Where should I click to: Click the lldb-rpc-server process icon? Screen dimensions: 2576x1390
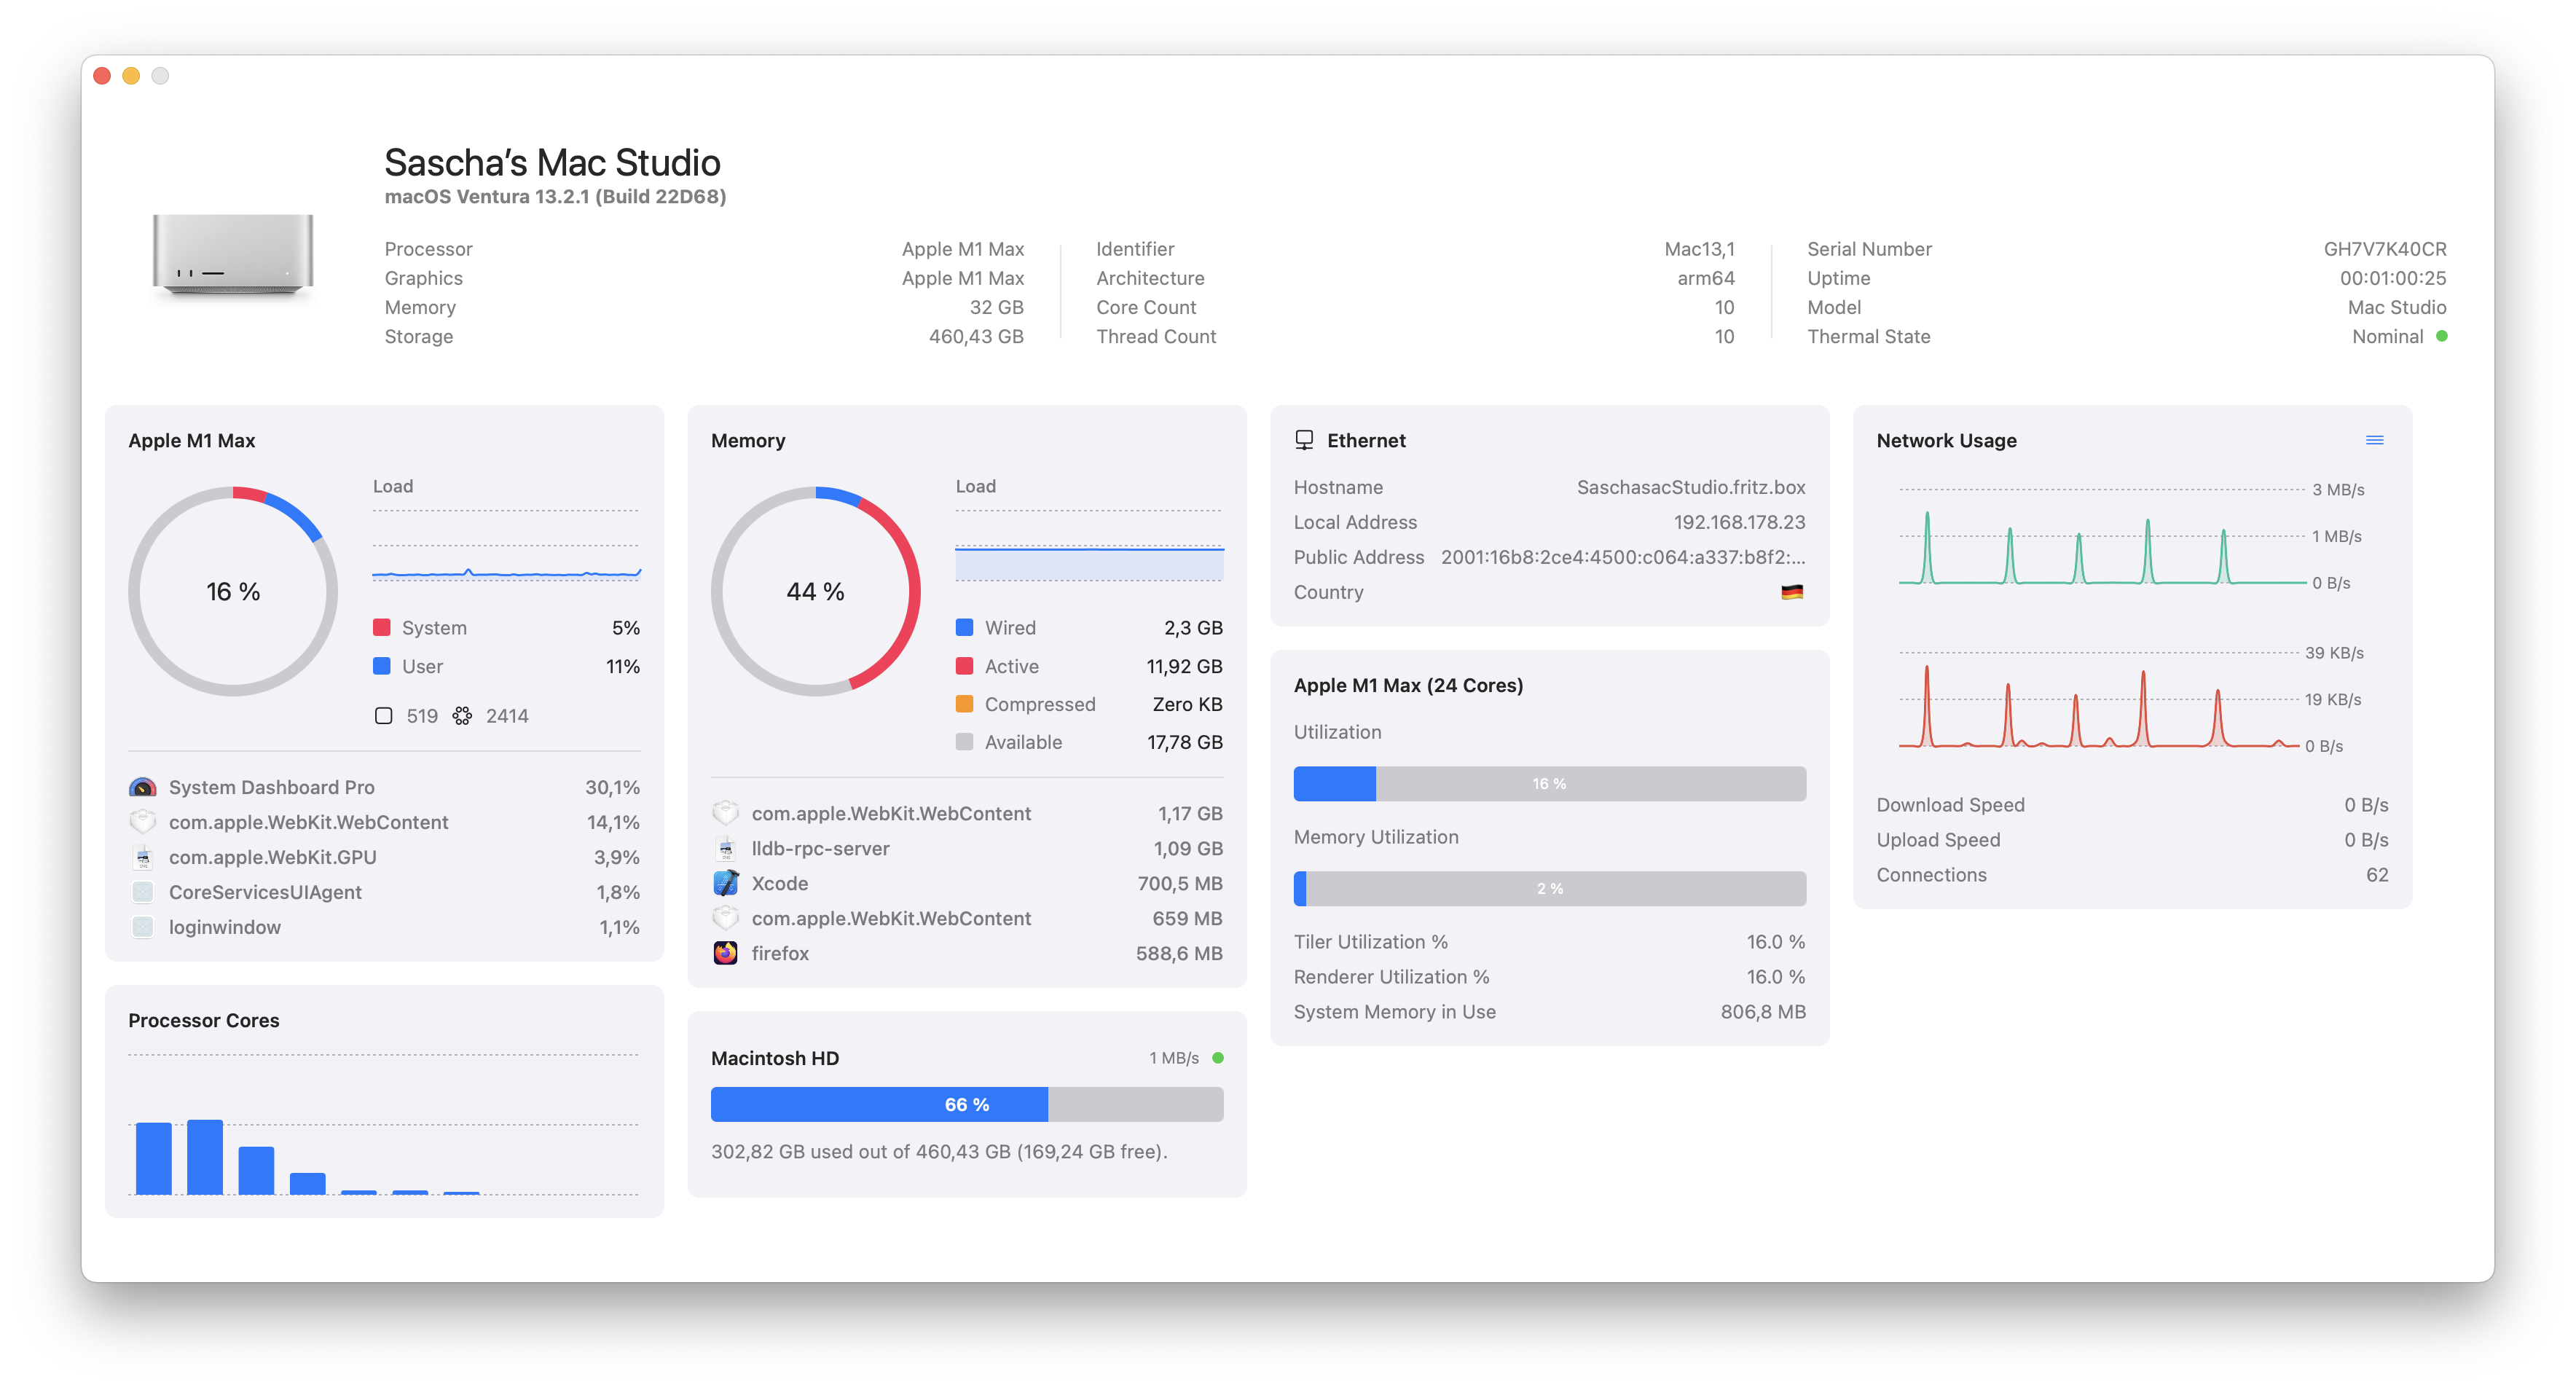(x=726, y=848)
